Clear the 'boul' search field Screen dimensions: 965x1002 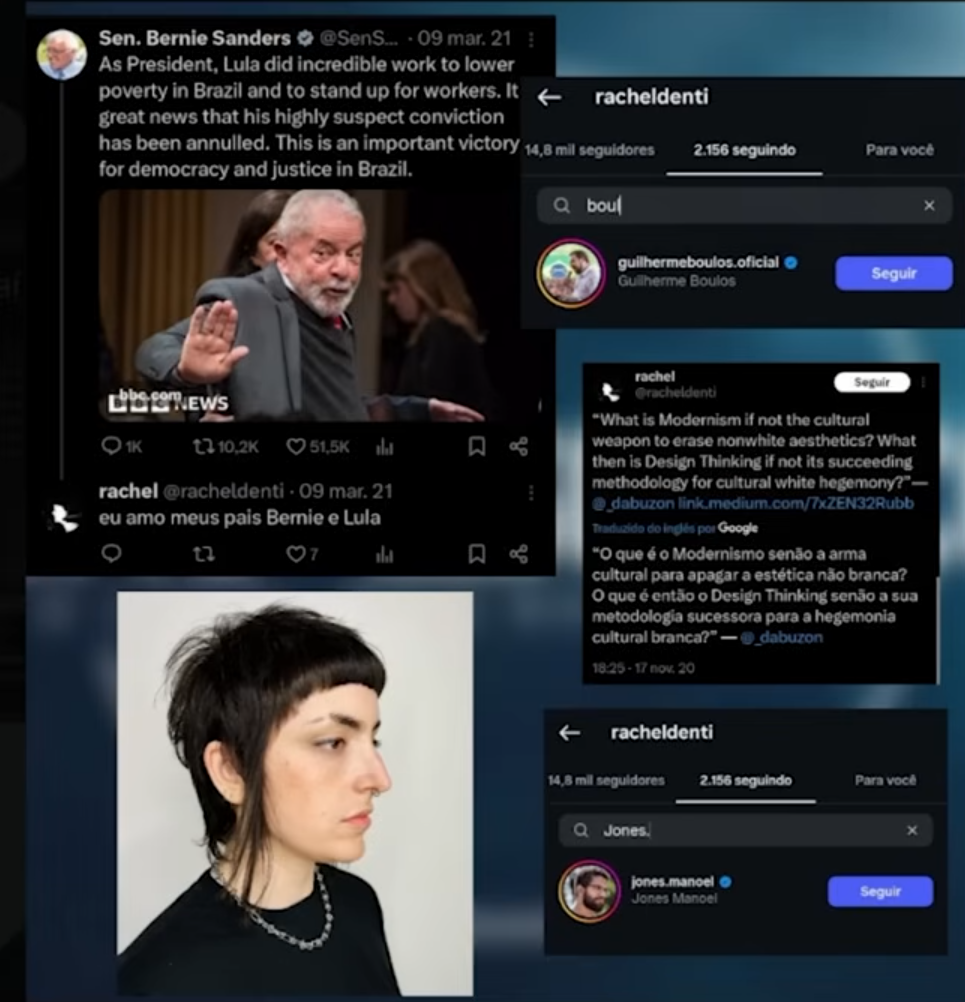pos(929,205)
